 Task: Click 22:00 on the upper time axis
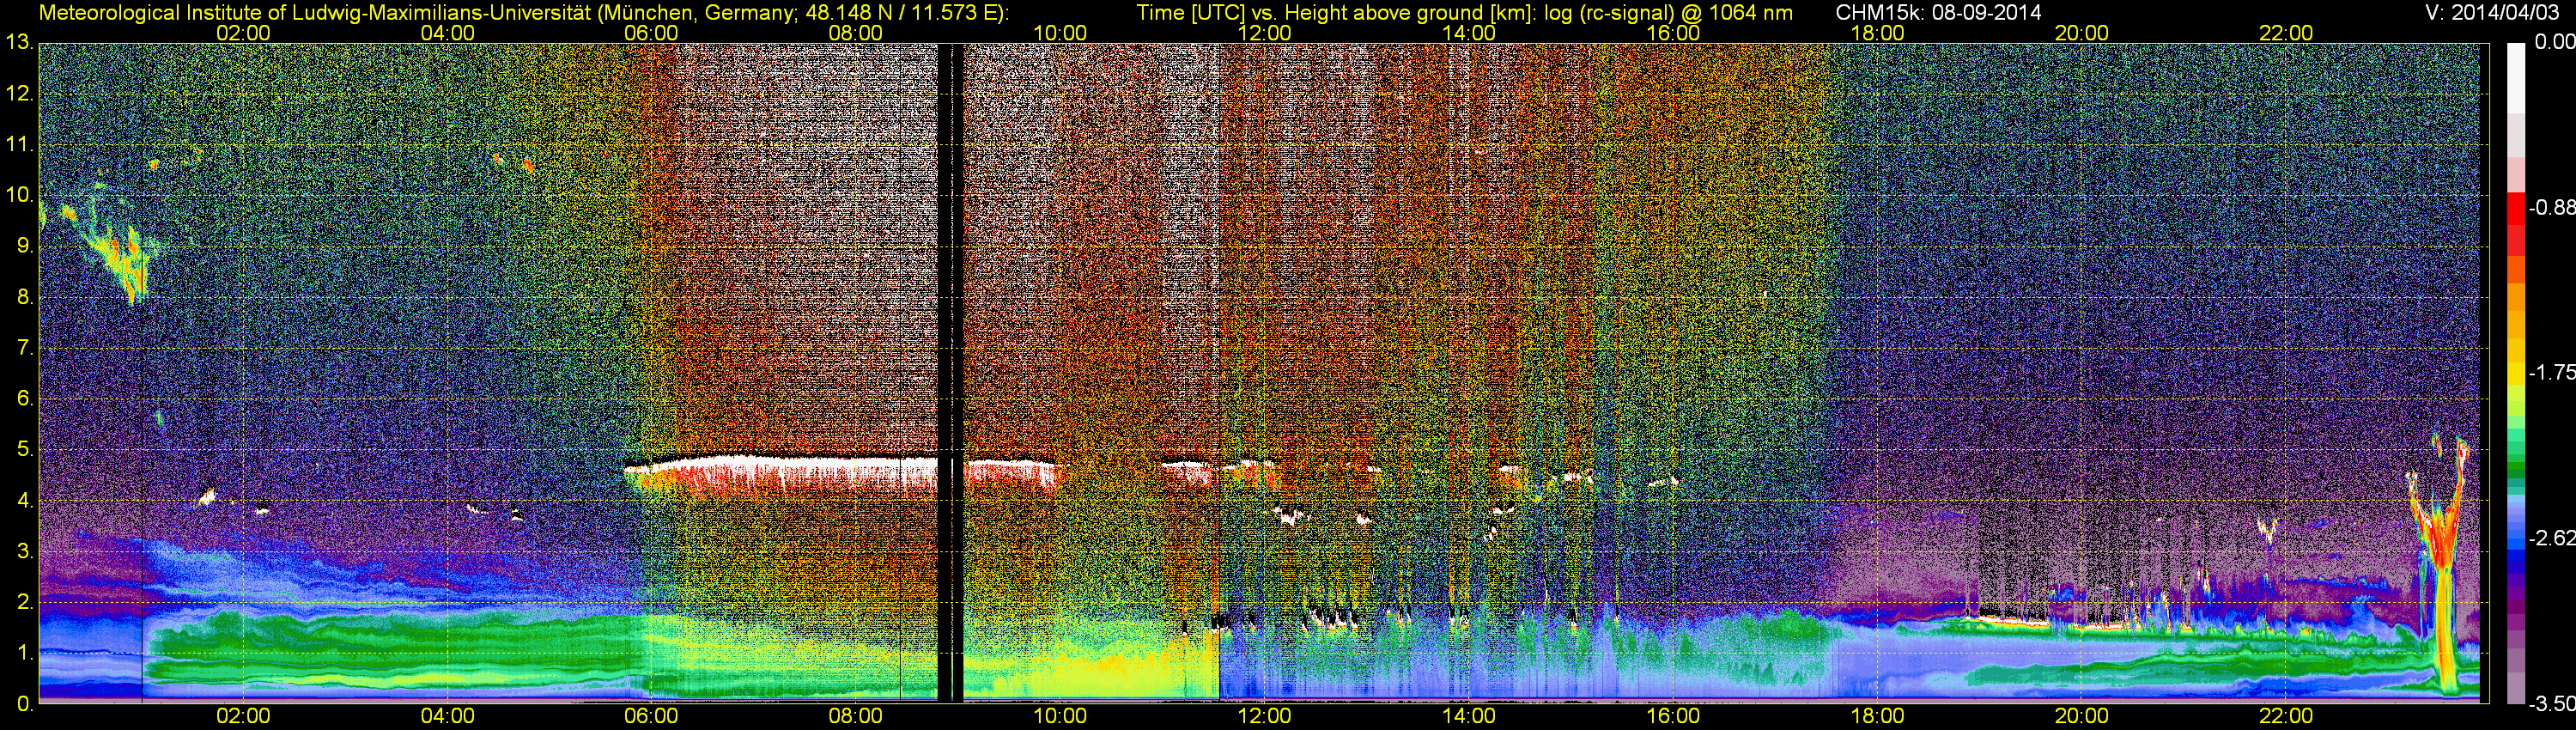click(2286, 33)
